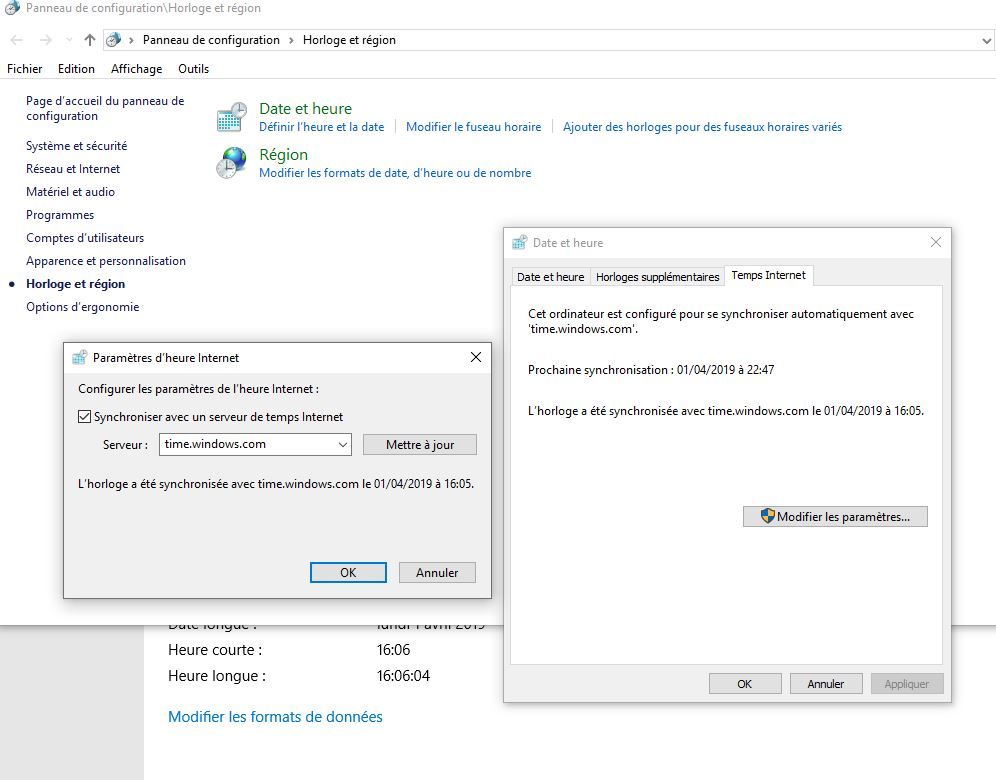
Task: Expand the address bar history dropdown
Action: coord(986,41)
